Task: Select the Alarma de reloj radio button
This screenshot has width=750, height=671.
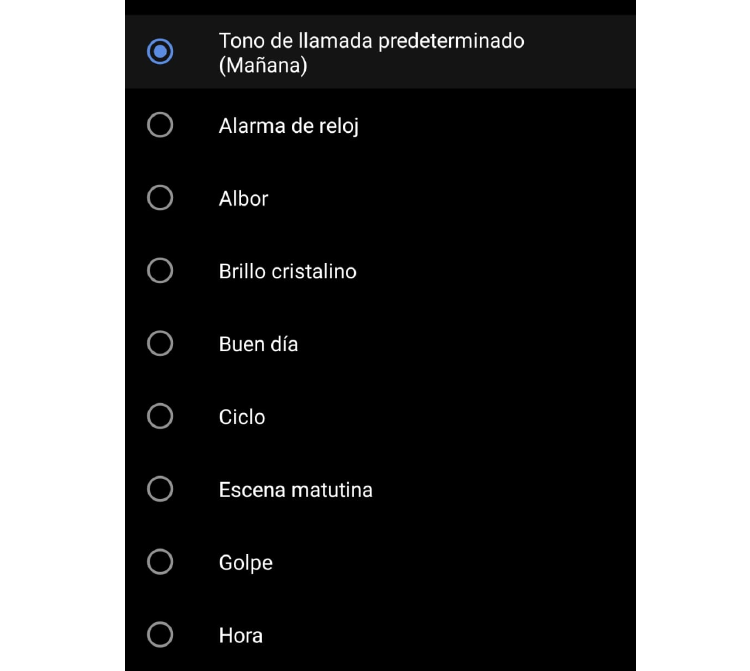Action: (160, 125)
